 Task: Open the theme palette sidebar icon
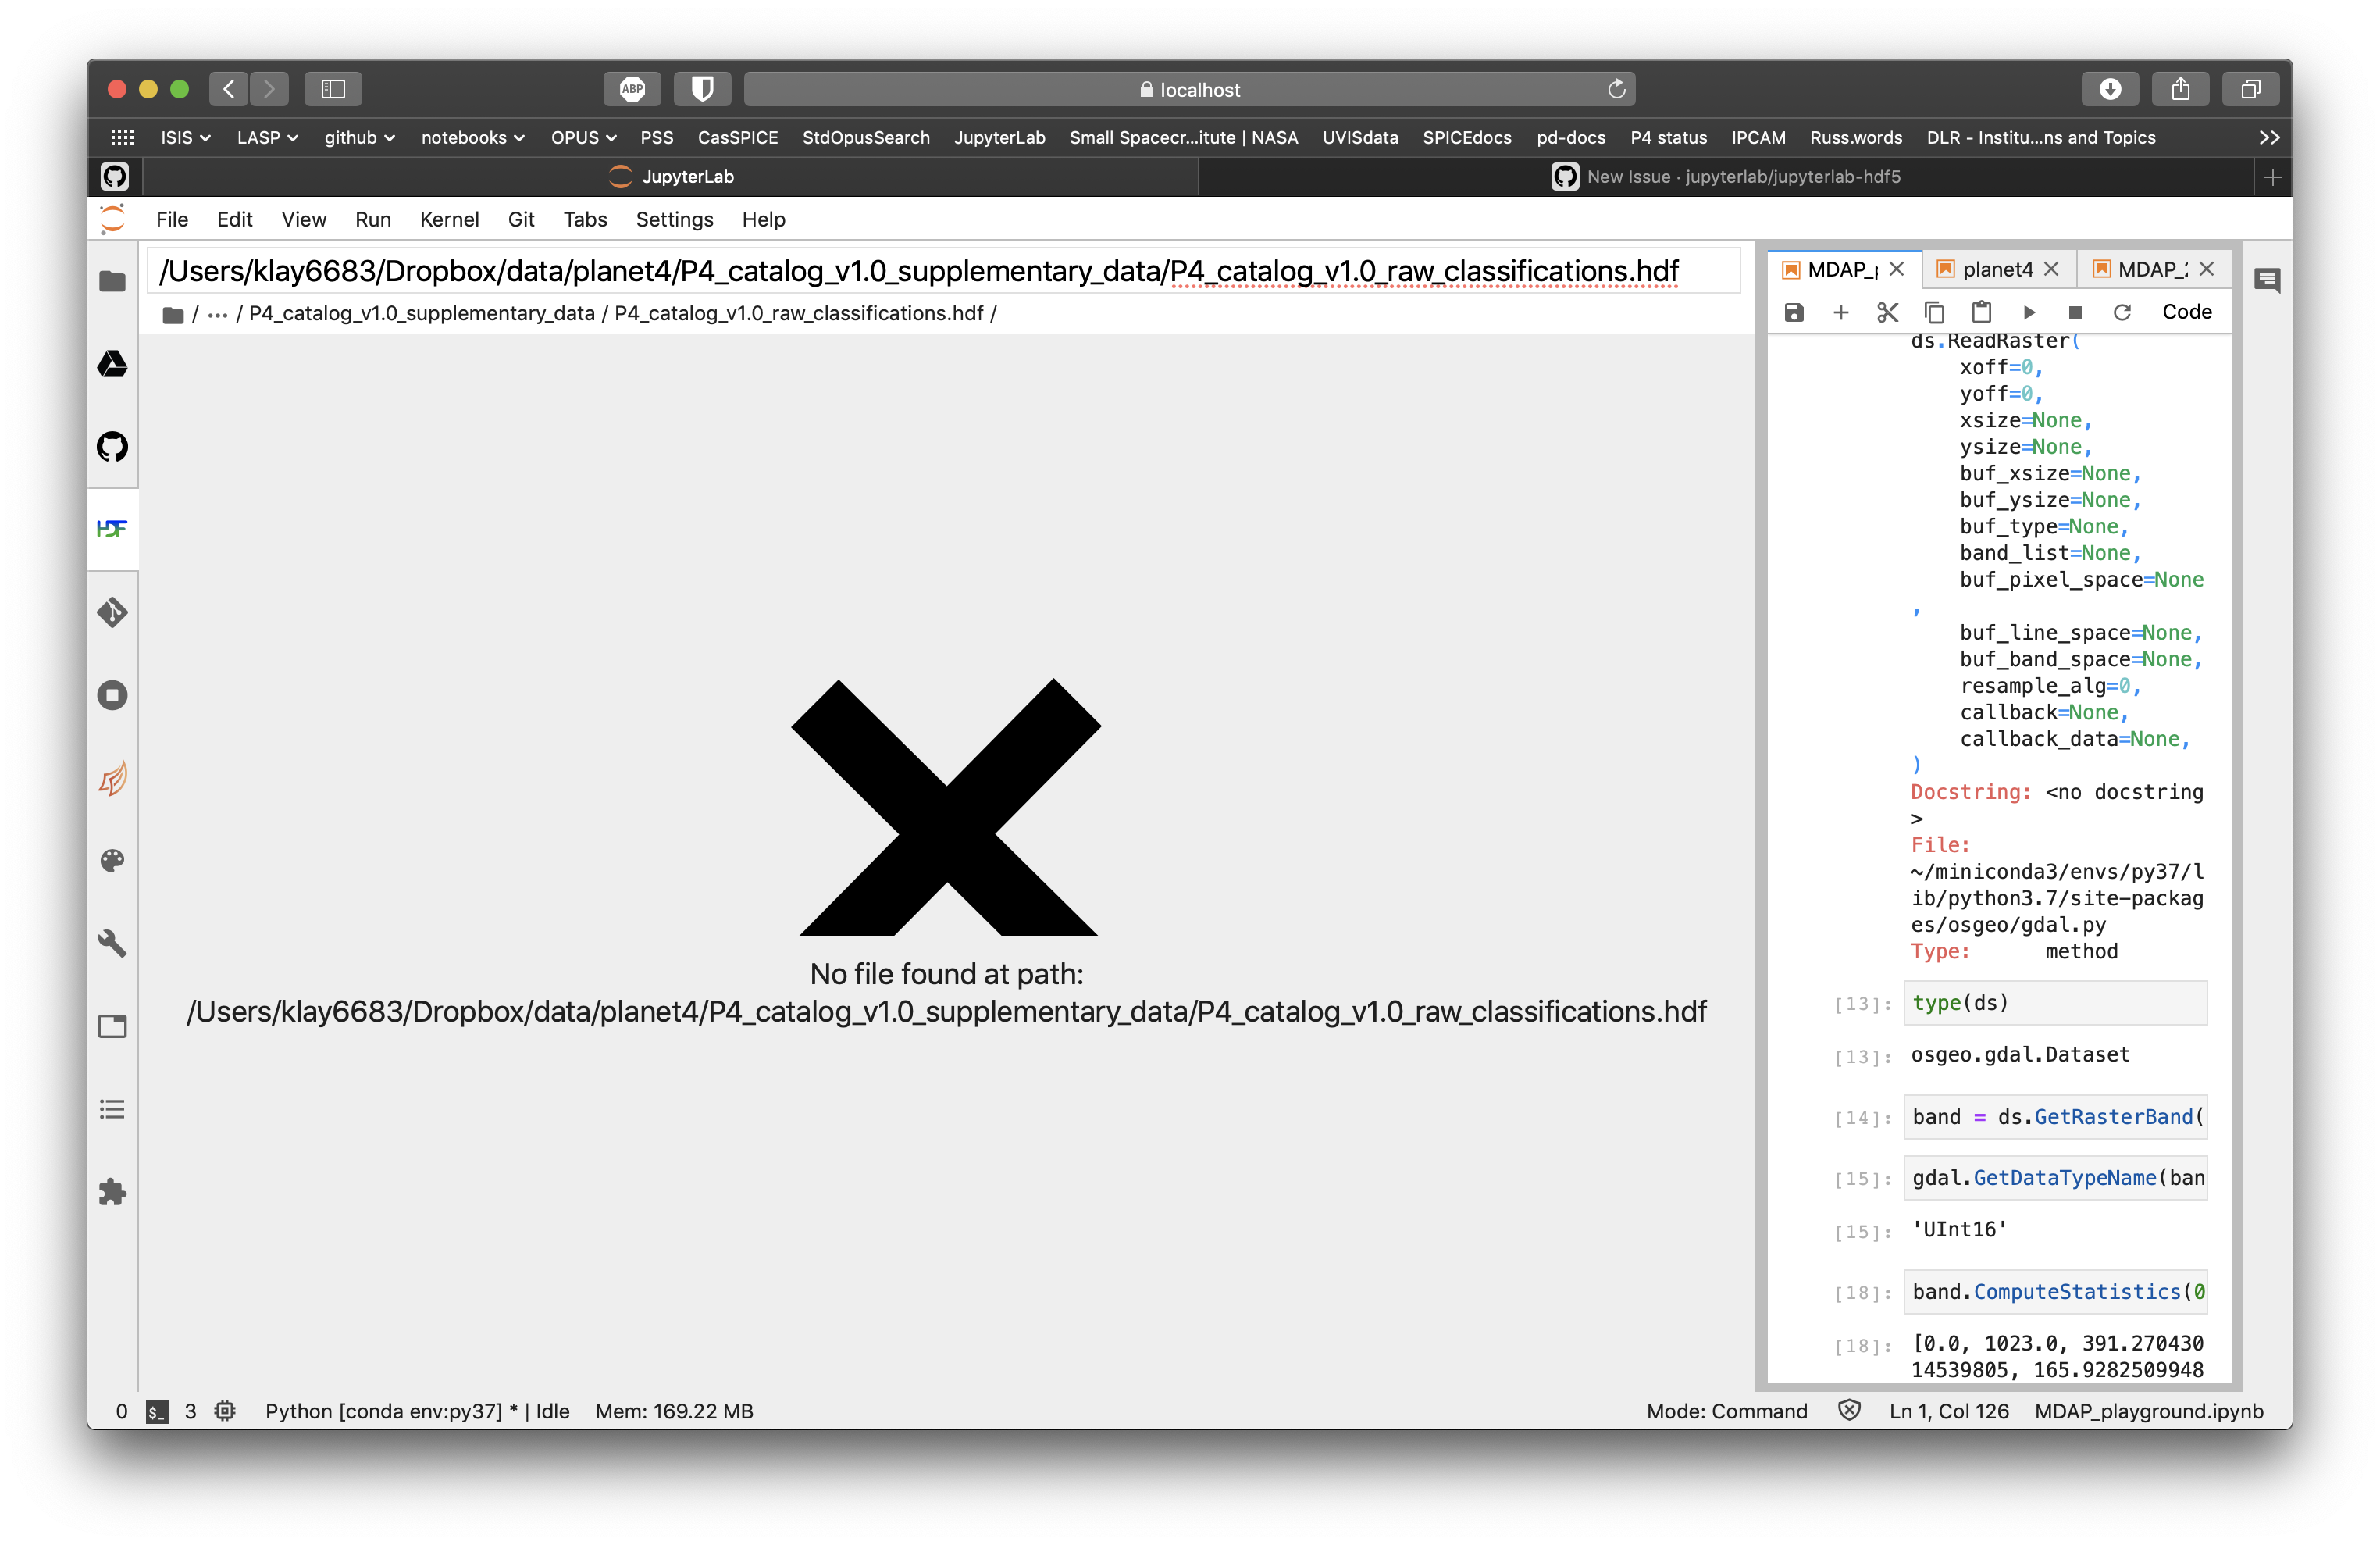[112, 861]
